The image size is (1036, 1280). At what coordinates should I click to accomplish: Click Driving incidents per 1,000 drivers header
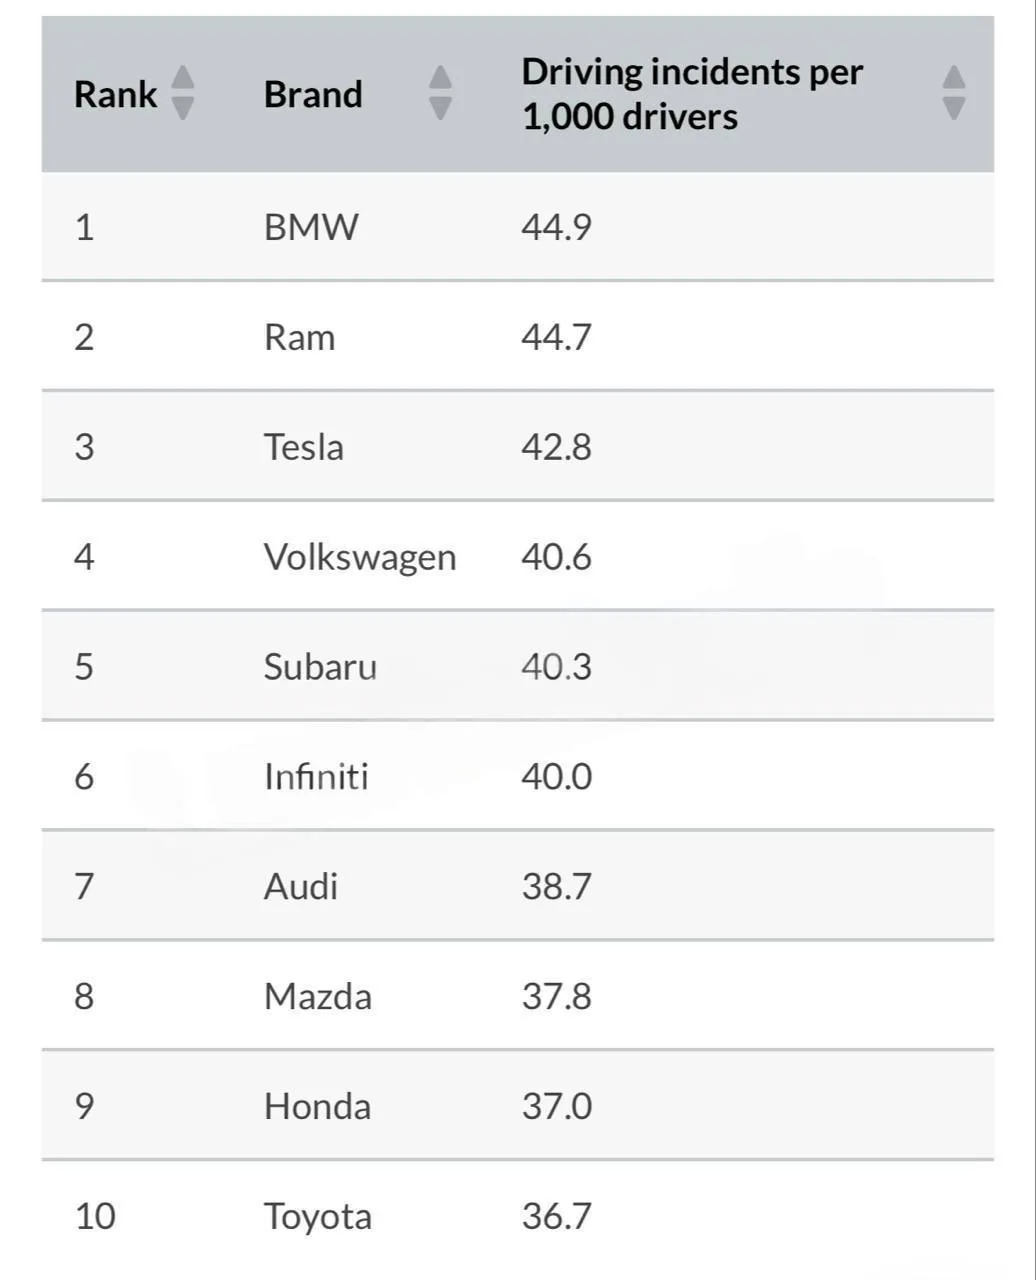tap(692, 94)
